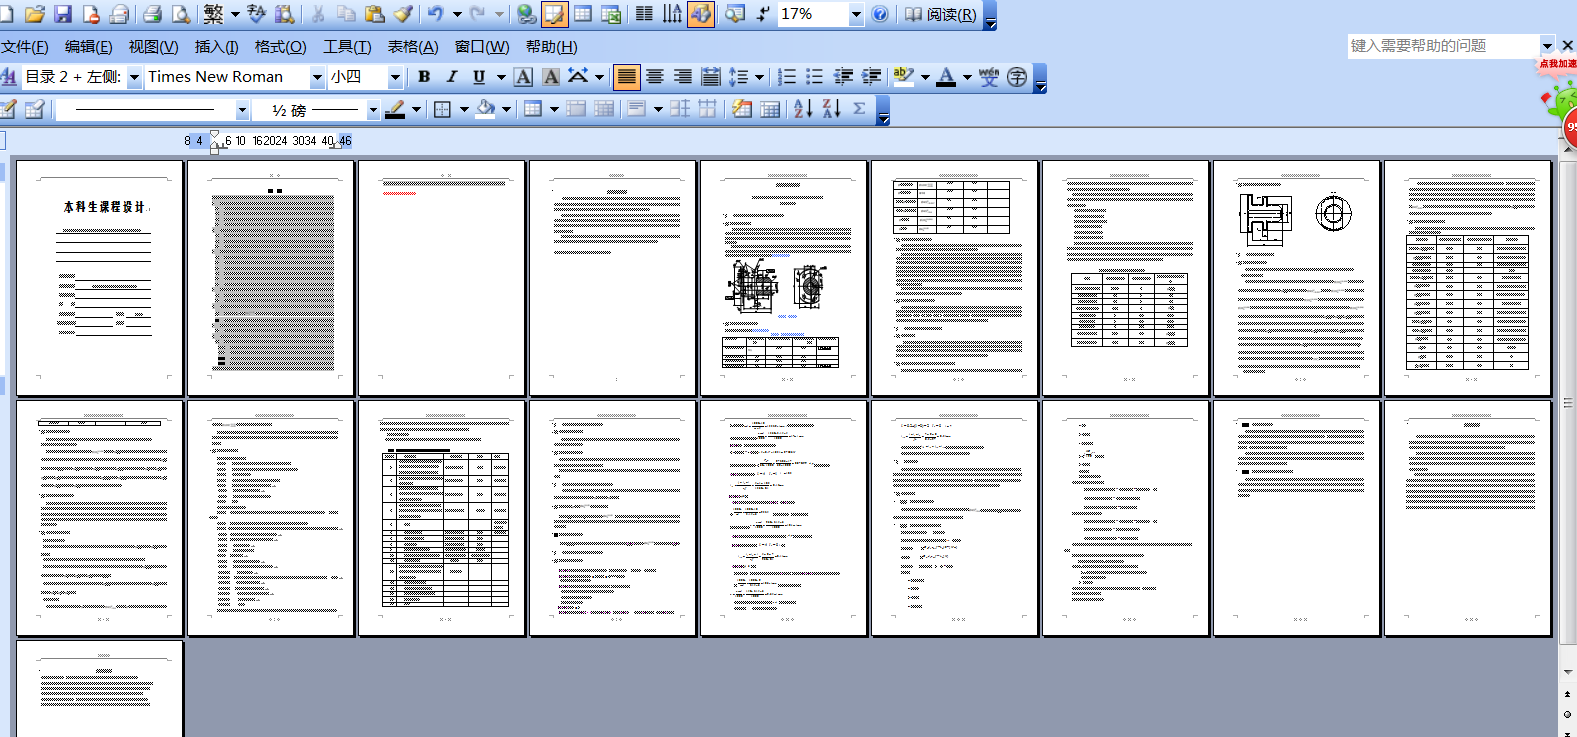Open the 编辑(E) Edit menu
The image size is (1577, 737).
tap(89, 47)
